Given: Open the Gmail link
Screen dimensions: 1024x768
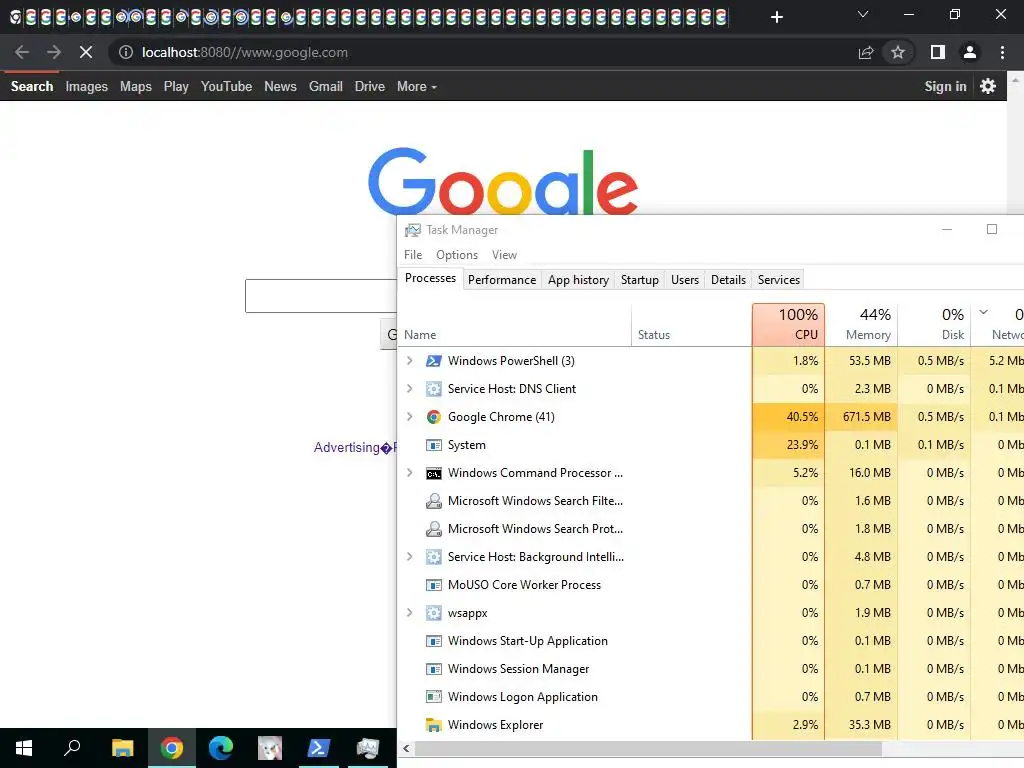Looking at the screenshot, I should (x=326, y=86).
